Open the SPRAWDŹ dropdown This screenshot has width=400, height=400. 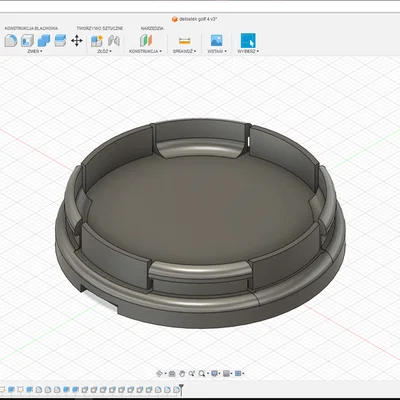click(184, 51)
